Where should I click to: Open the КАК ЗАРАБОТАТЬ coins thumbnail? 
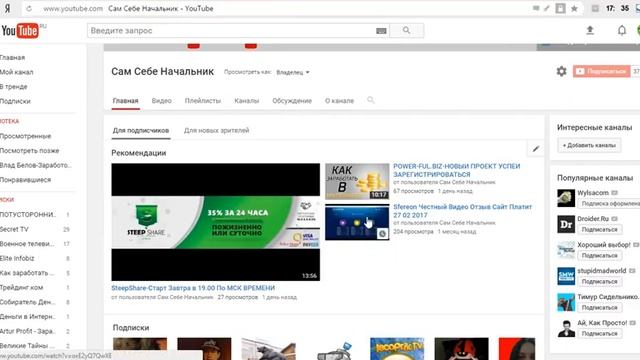tap(357, 182)
